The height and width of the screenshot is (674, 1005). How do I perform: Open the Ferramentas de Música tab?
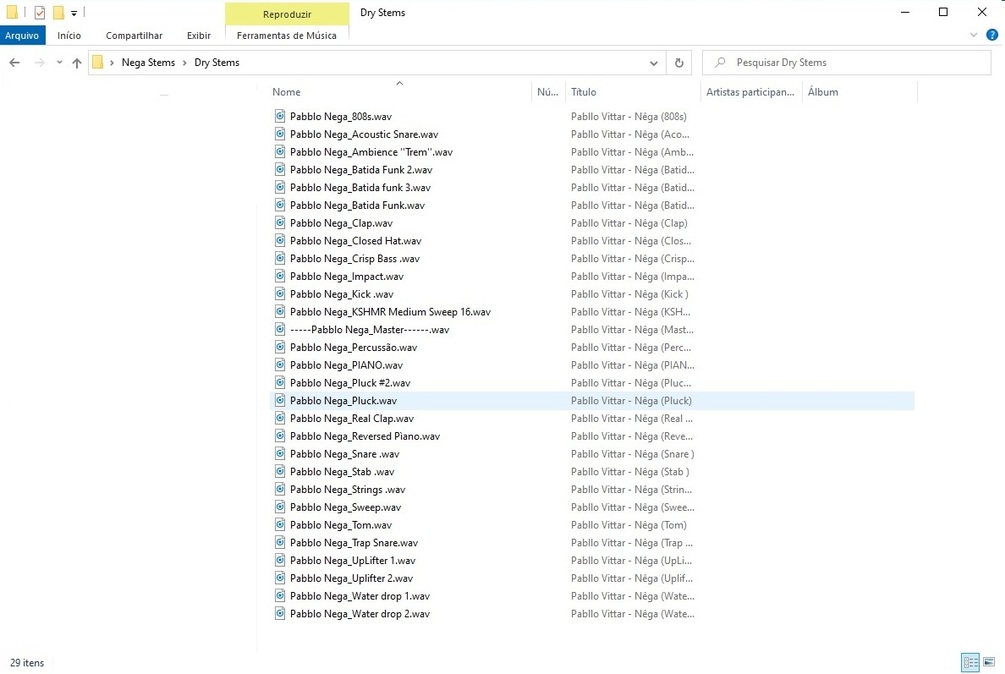(x=287, y=35)
